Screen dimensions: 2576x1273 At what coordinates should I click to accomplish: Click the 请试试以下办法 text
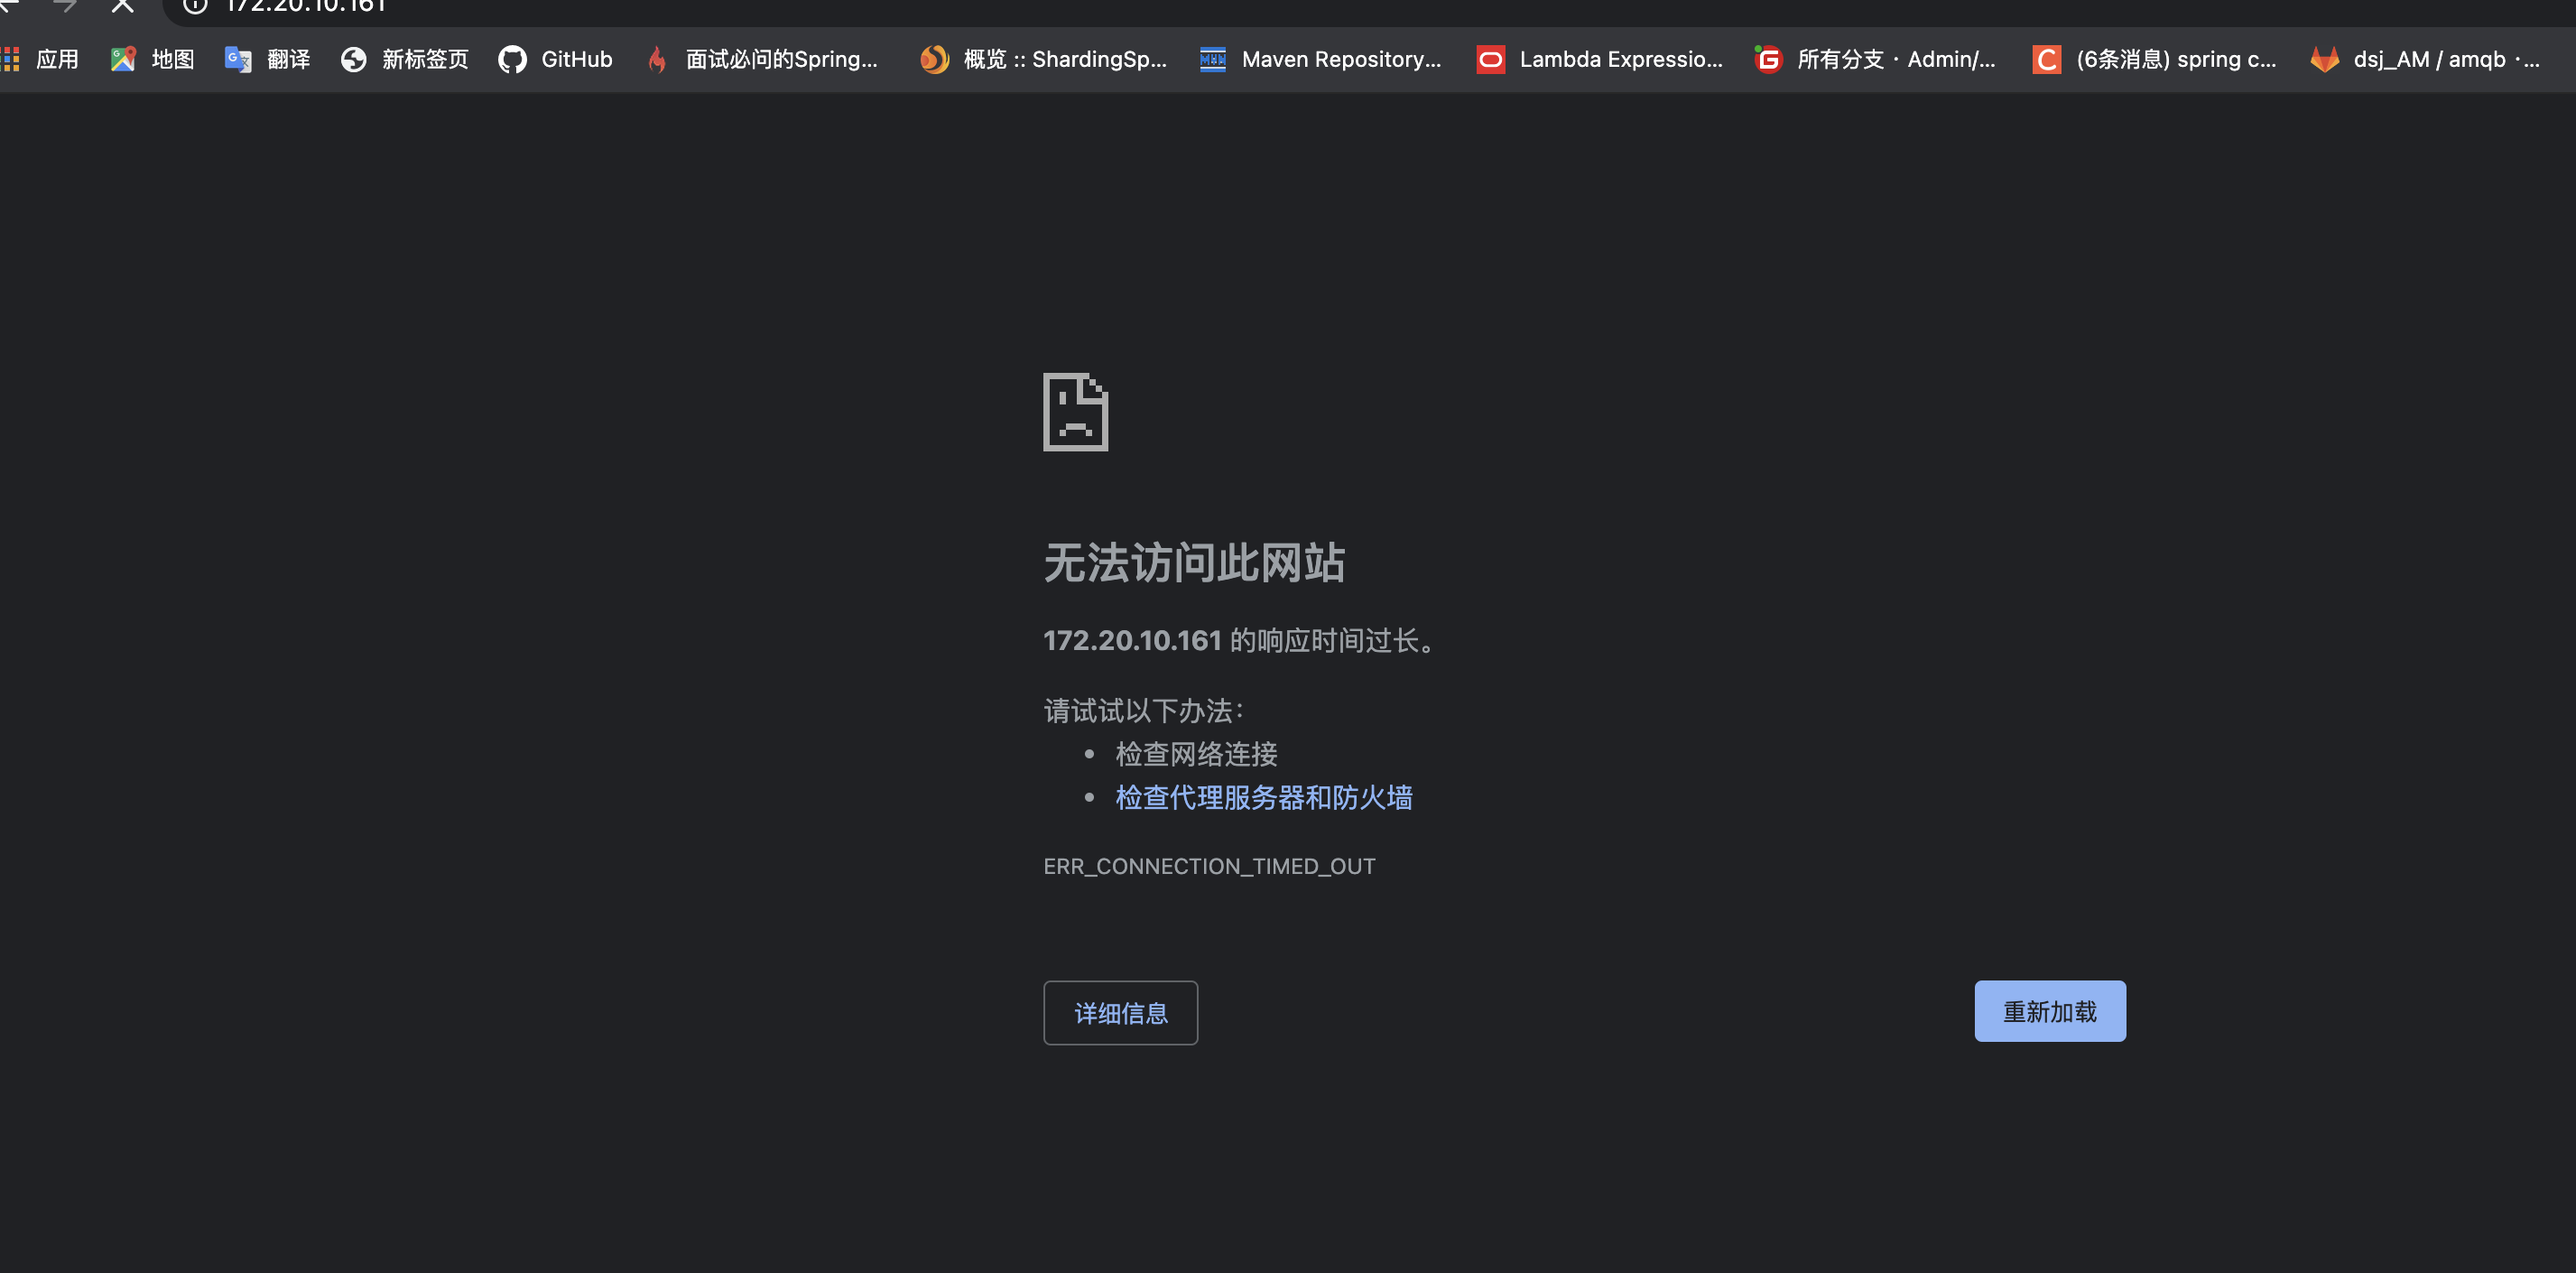(1144, 710)
